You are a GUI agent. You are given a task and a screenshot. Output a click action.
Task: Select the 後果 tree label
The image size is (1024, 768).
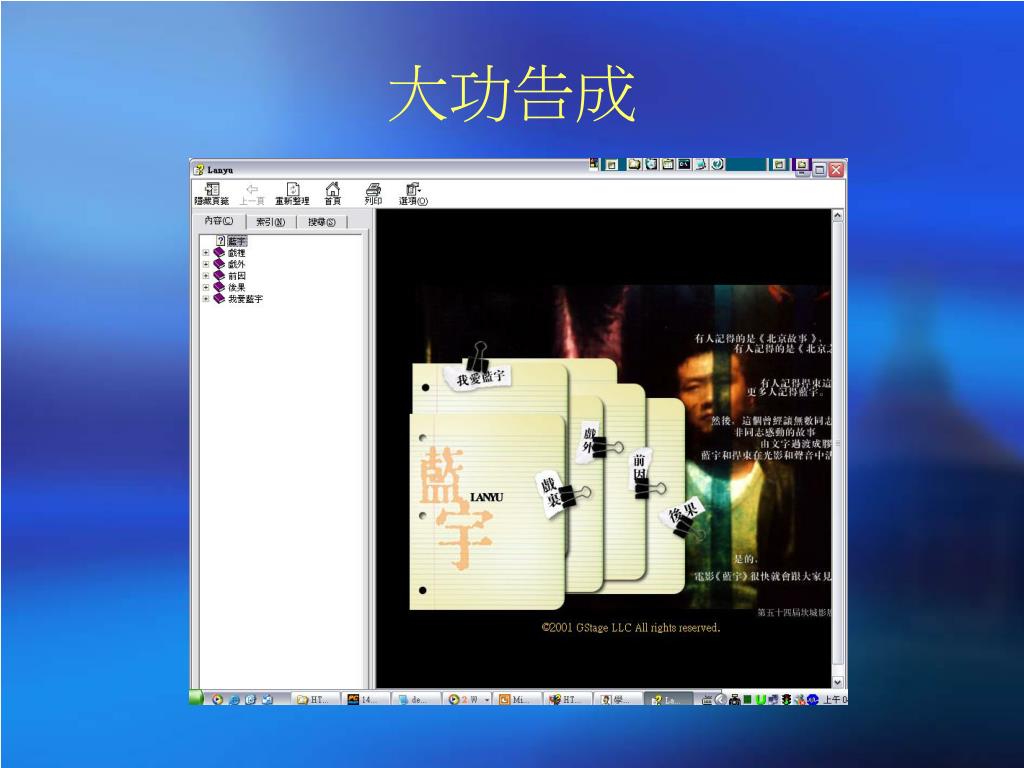[236, 287]
